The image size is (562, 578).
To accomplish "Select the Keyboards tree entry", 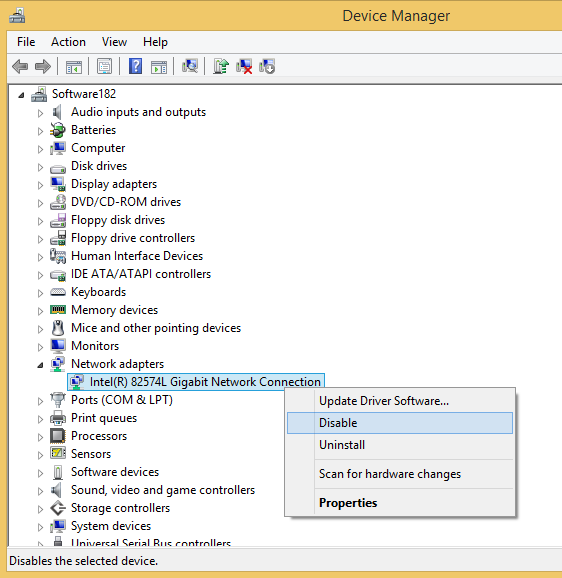I will point(98,292).
